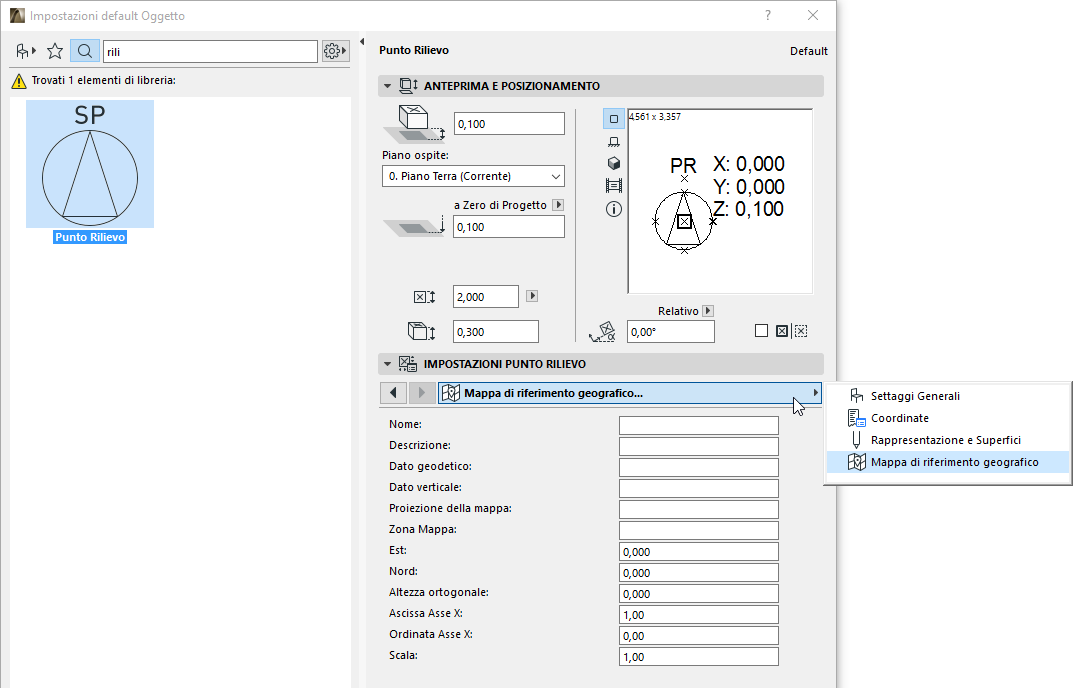Image resolution: width=1074 pixels, height=688 pixels.
Task: Open the arrow next to 2,000 field
Action: (x=532, y=296)
